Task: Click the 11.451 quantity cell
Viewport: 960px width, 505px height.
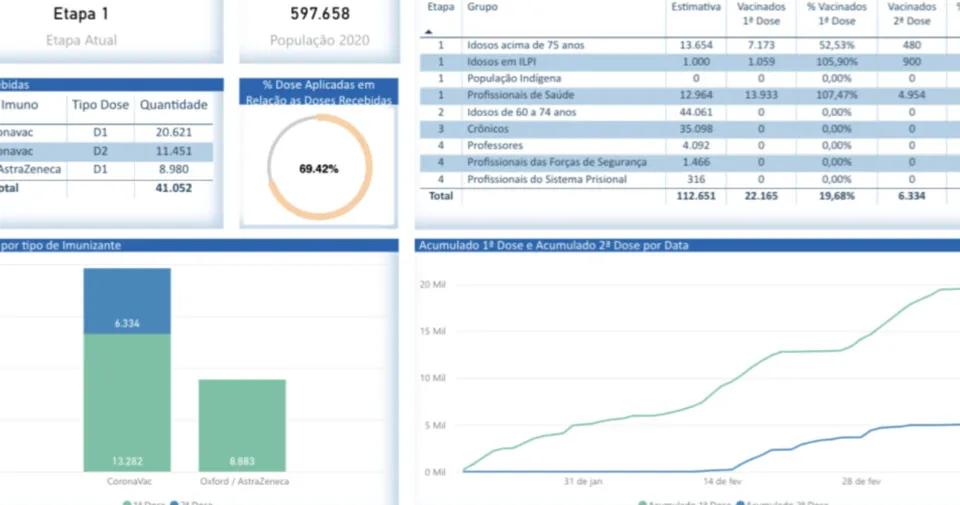Action: (x=173, y=151)
